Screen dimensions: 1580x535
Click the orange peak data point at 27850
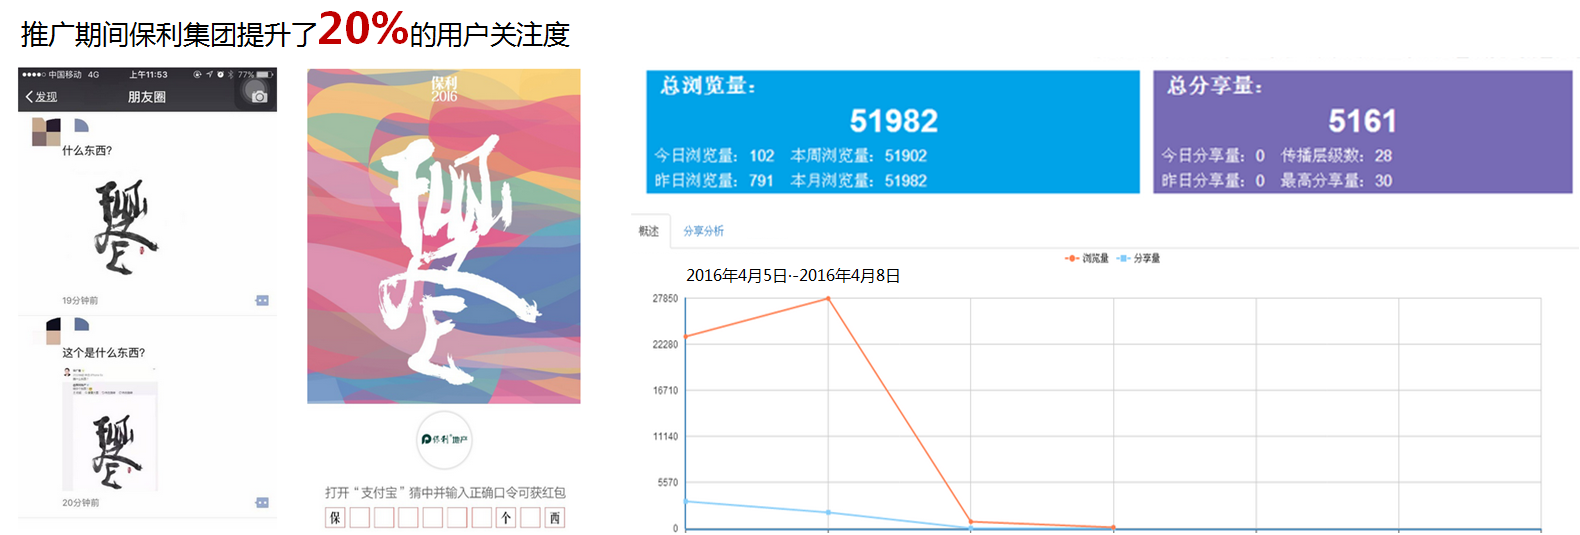tap(828, 299)
